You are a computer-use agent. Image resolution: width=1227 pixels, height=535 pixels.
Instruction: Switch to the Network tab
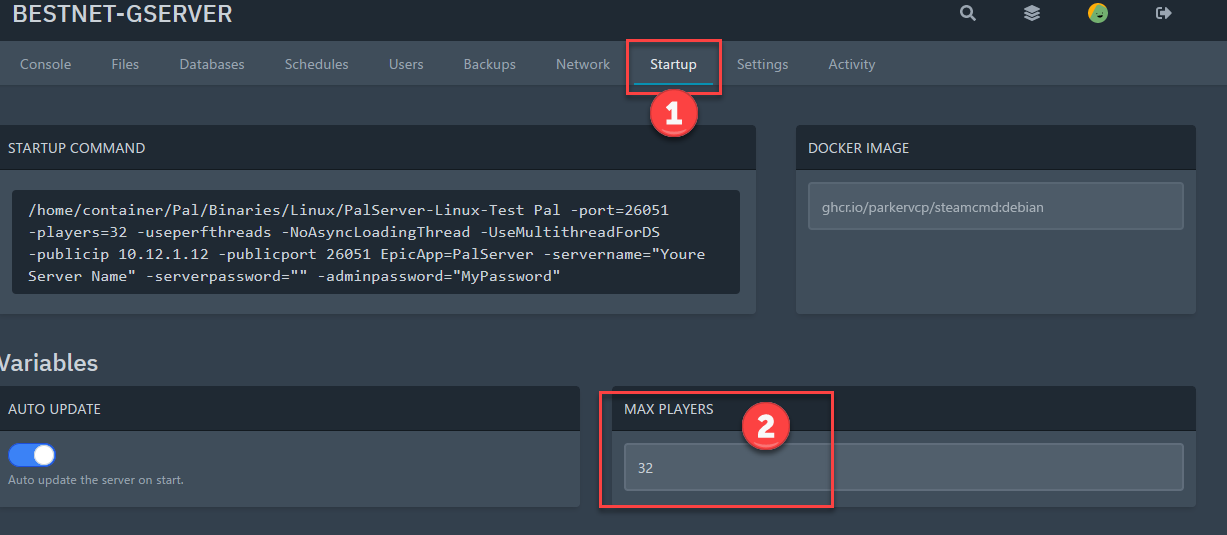583,64
